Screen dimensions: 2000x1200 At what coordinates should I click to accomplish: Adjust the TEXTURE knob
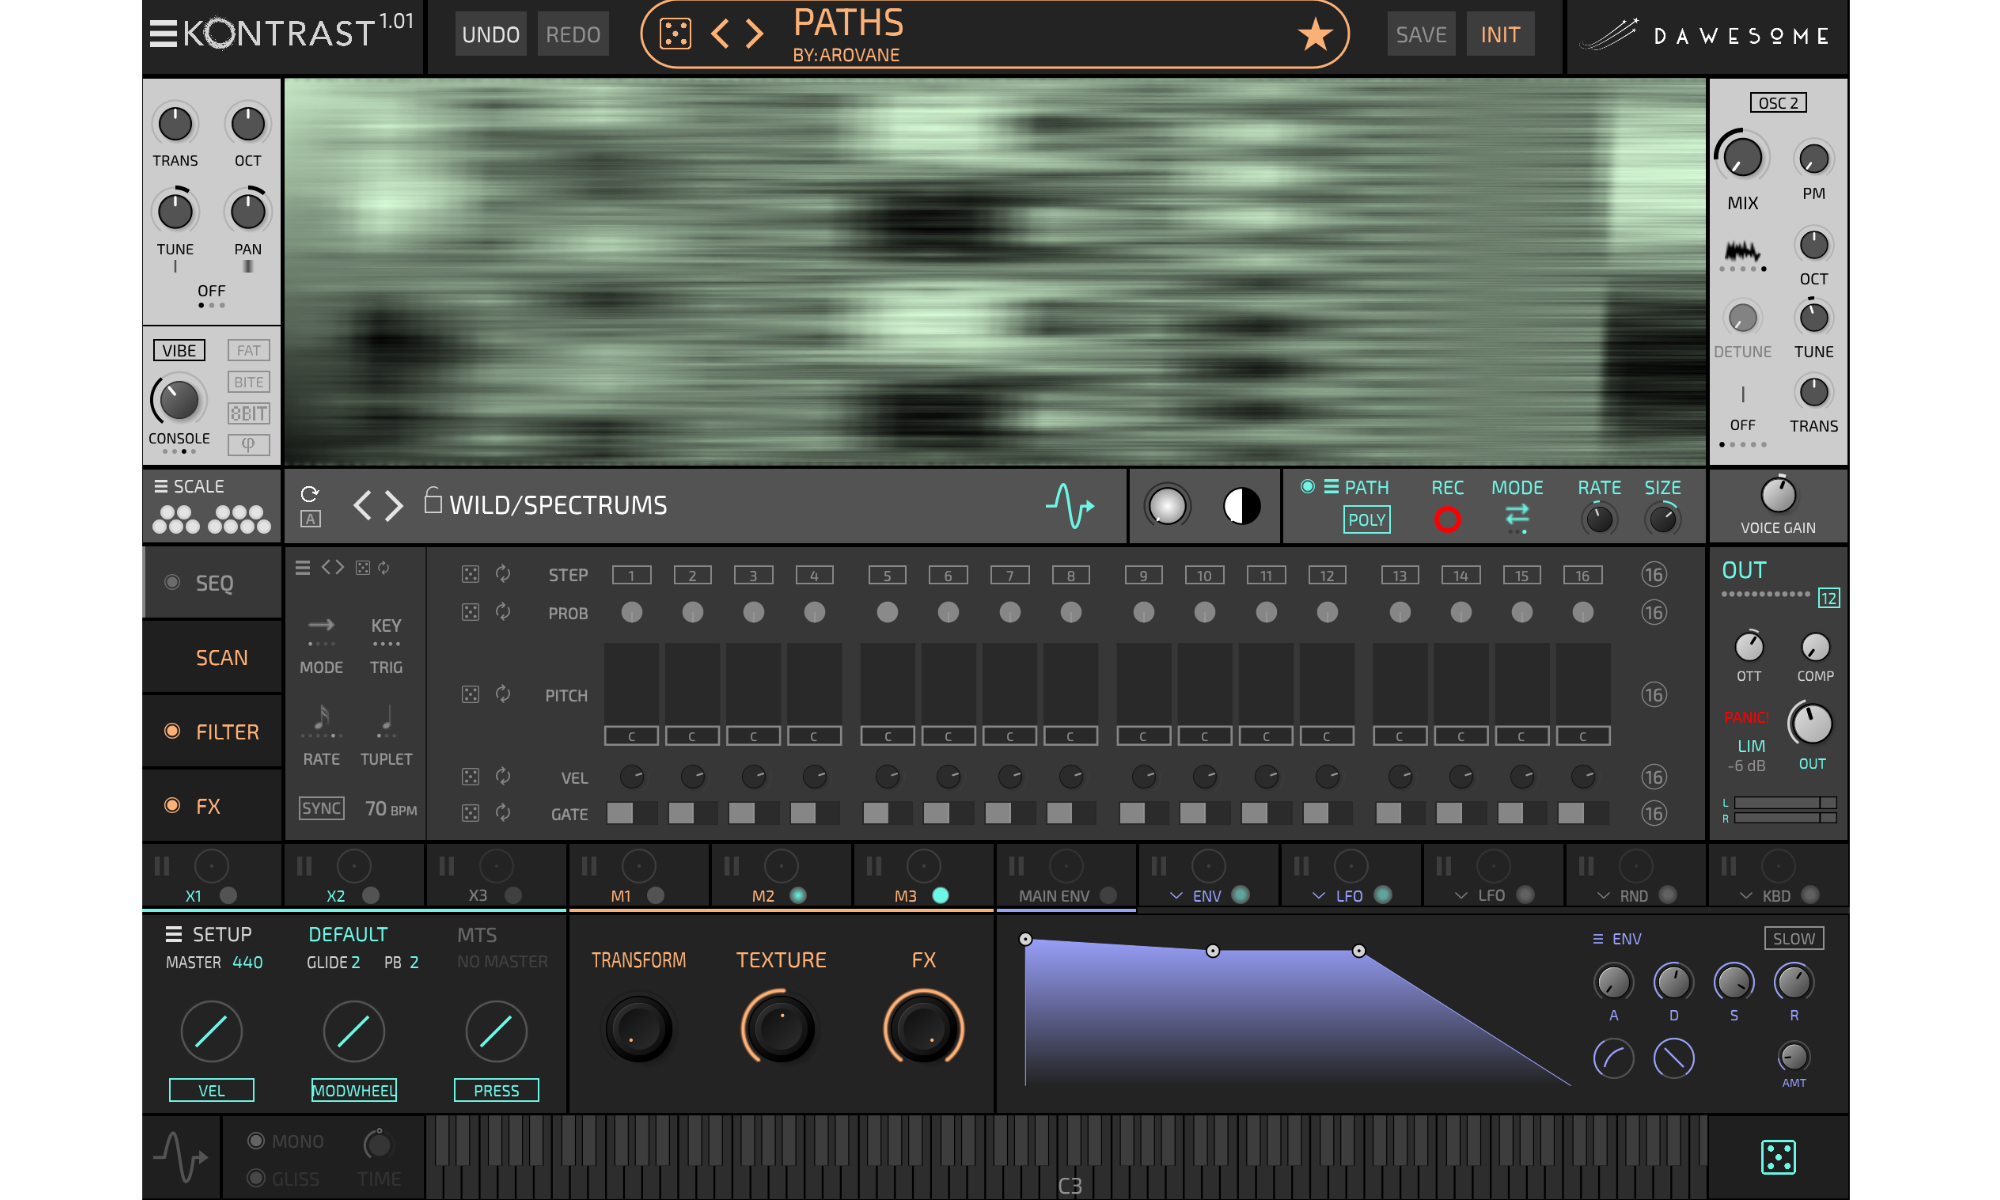[780, 1028]
